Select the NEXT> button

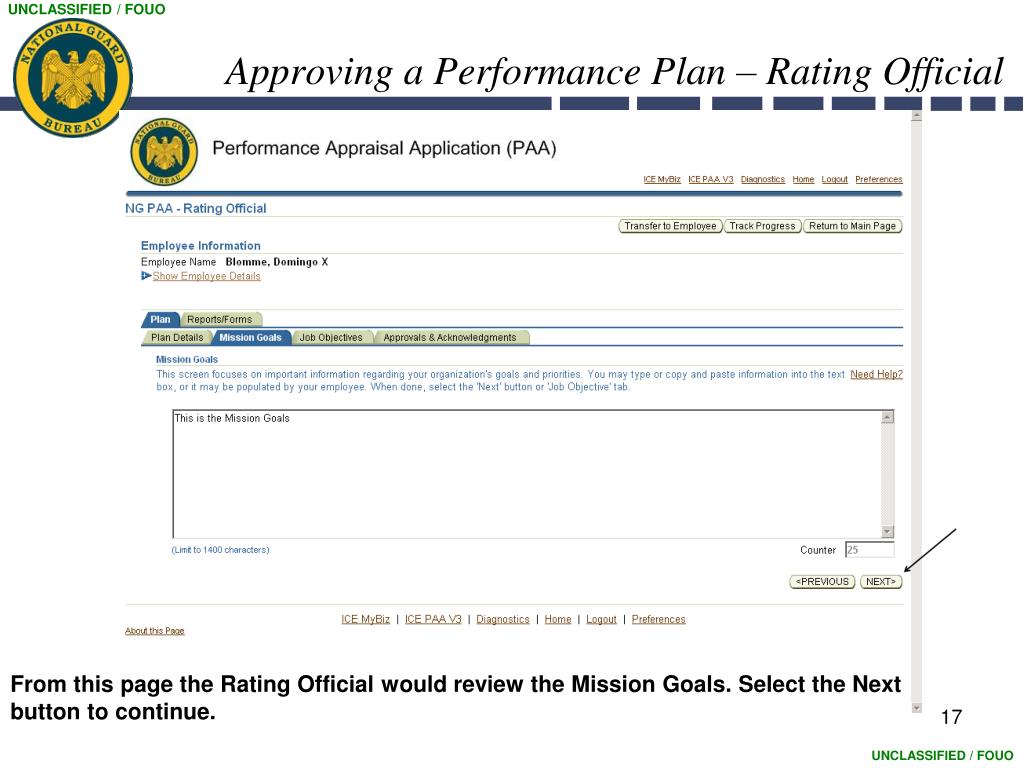pyautogui.click(x=881, y=581)
